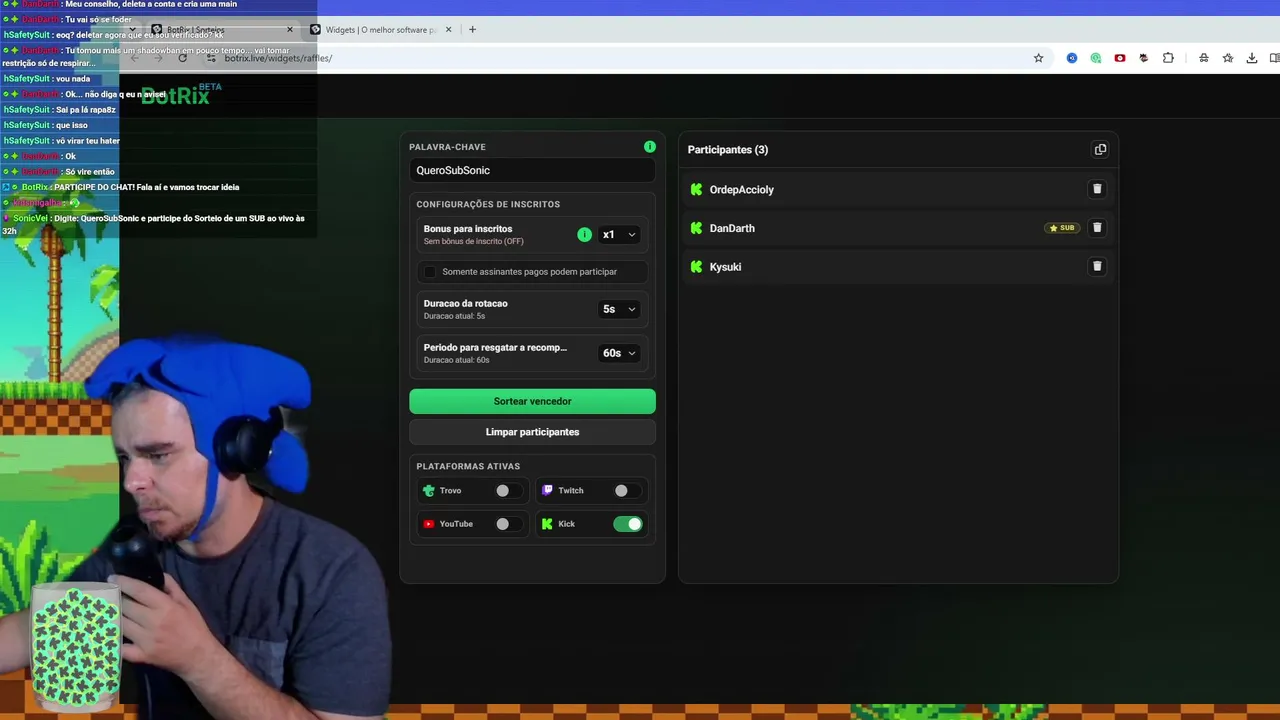Click the Twitch platform icon
Screen dimensions: 1280x720
(x=547, y=491)
